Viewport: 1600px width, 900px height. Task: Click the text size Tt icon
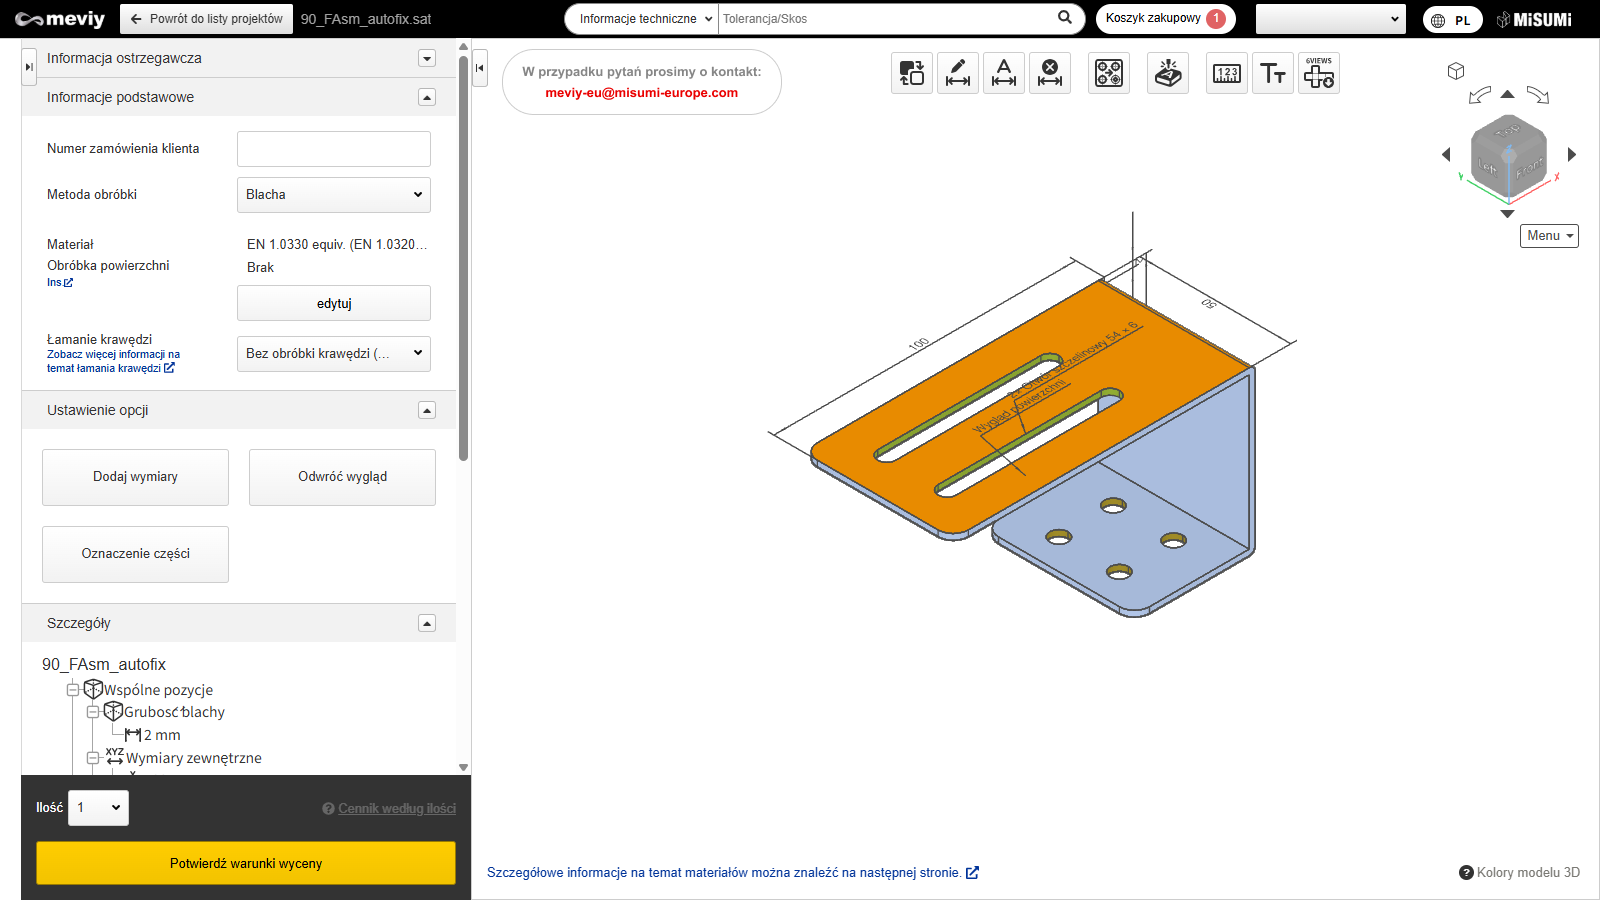pyautogui.click(x=1272, y=73)
